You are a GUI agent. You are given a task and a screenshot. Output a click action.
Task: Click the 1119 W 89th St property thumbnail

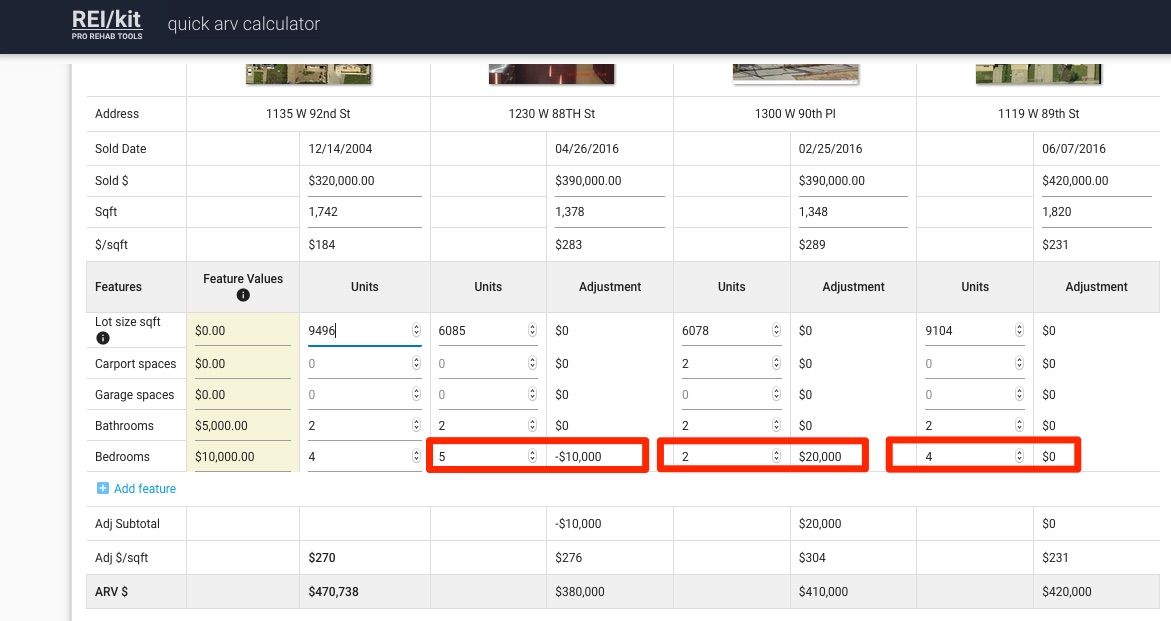tap(1038, 72)
